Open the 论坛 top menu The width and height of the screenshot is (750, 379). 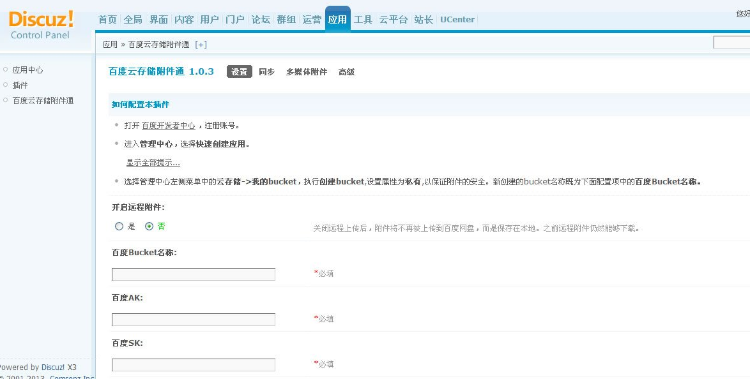(261, 20)
